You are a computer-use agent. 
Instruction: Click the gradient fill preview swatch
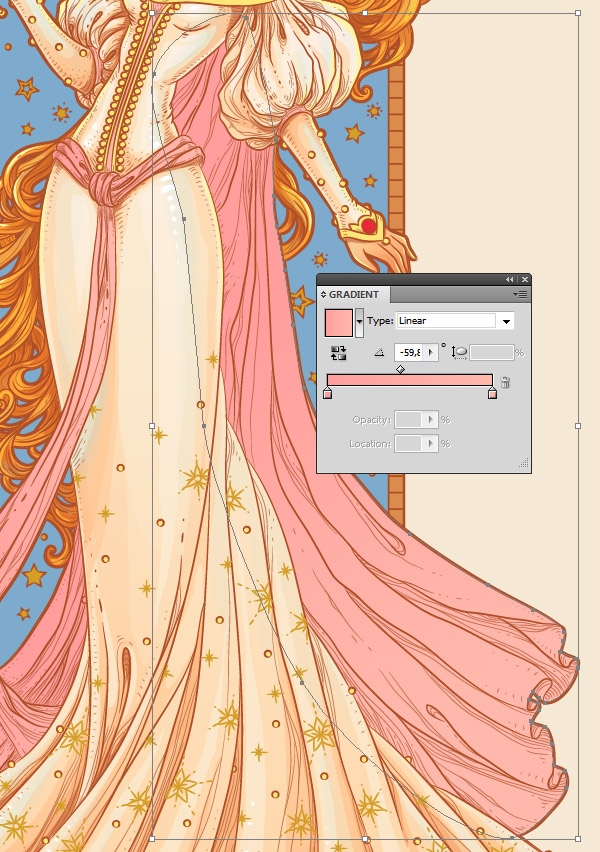pyautogui.click(x=339, y=322)
